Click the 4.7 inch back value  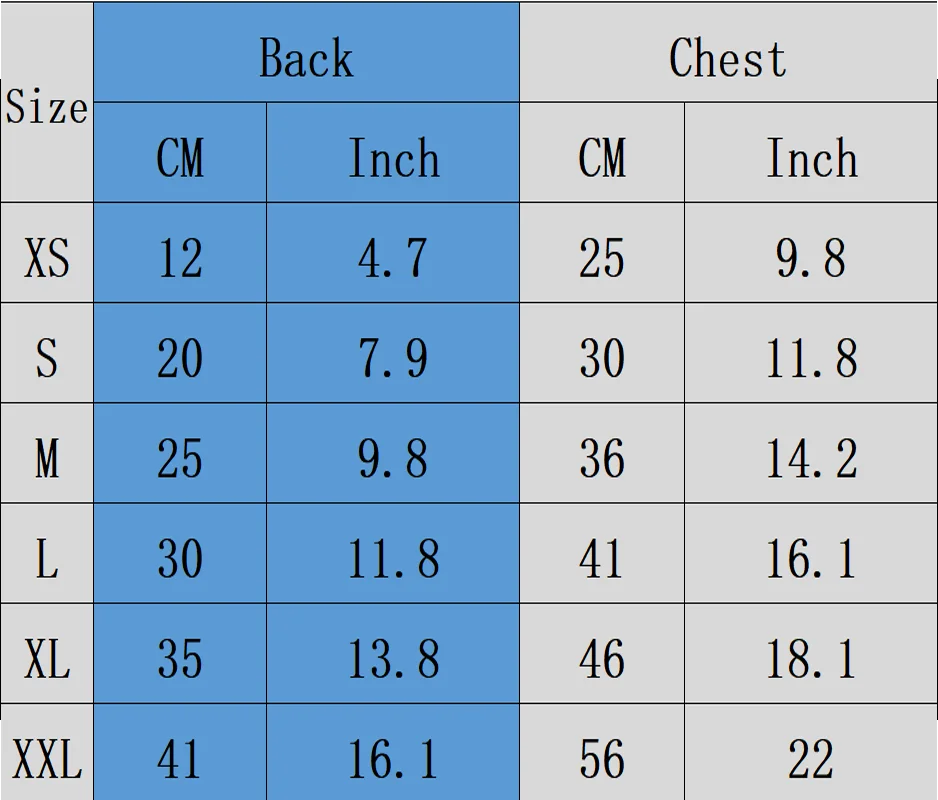tap(392, 258)
